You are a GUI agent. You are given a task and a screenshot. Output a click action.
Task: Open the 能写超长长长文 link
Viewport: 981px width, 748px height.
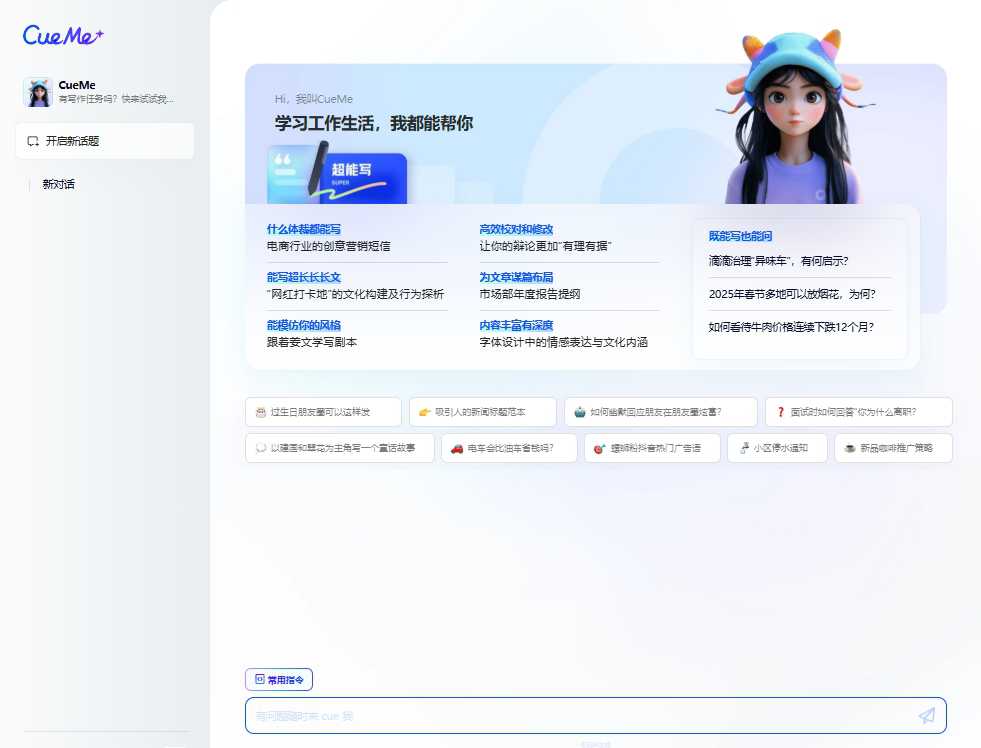tap(305, 277)
